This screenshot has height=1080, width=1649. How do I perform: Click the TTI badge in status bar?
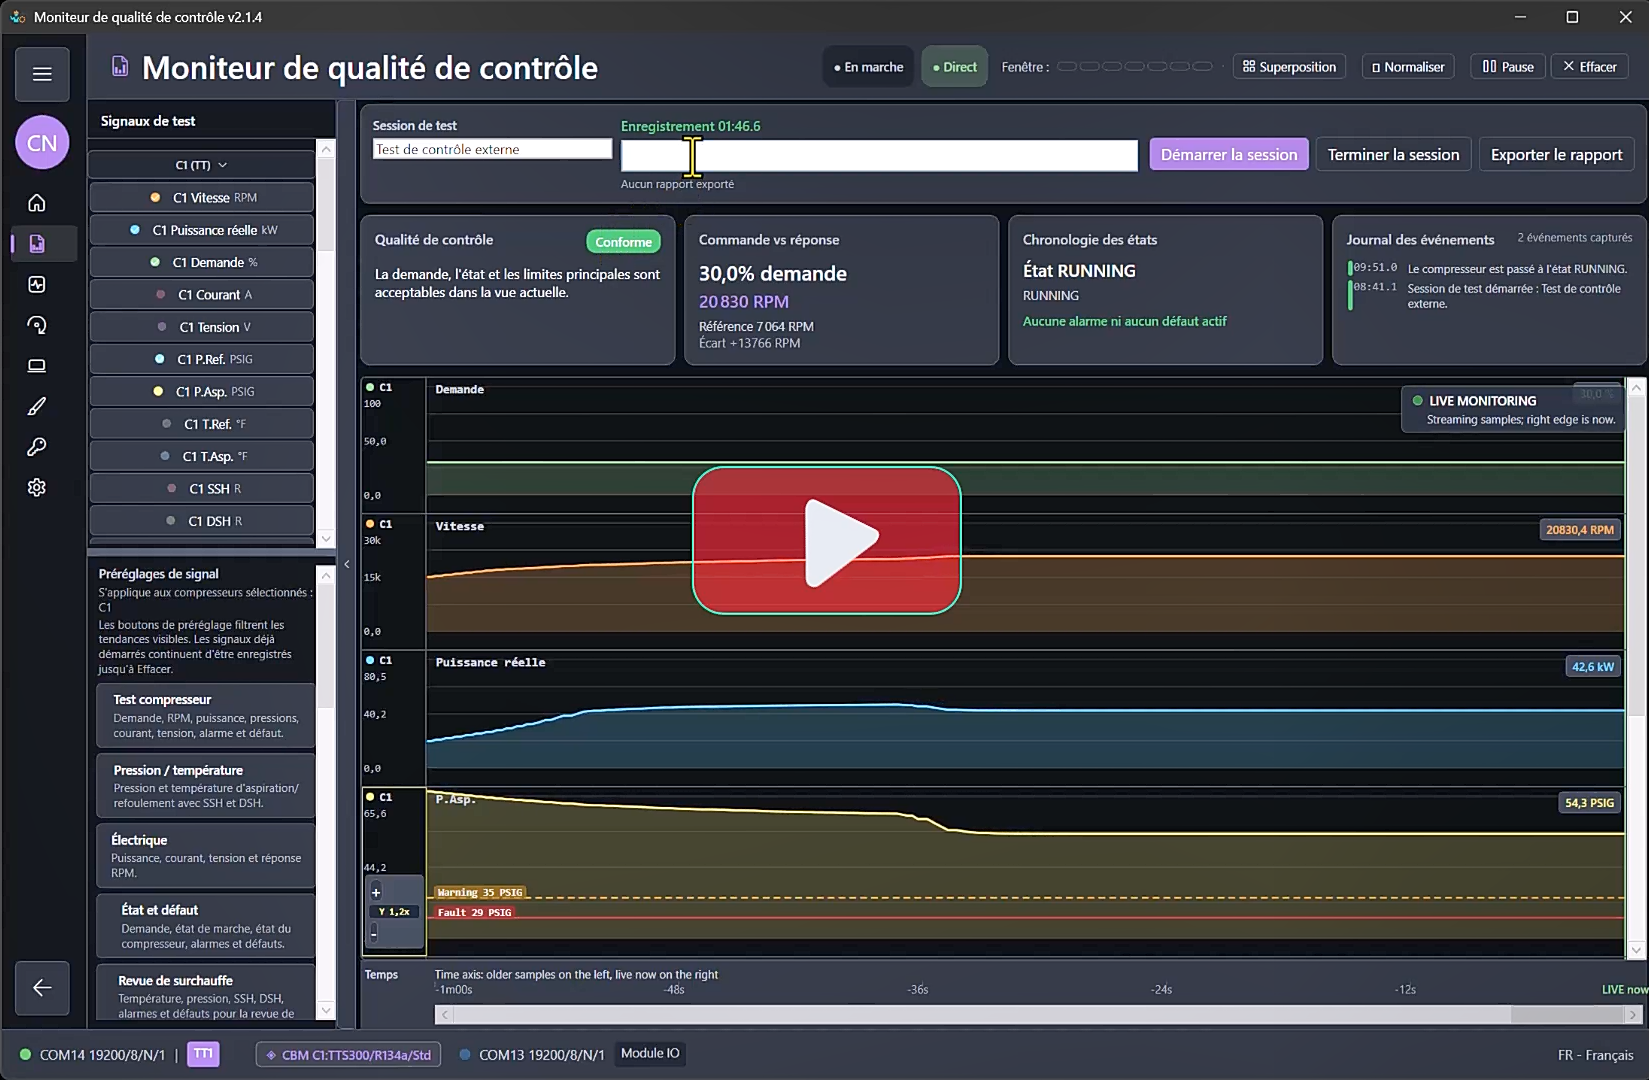click(203, 1054)
